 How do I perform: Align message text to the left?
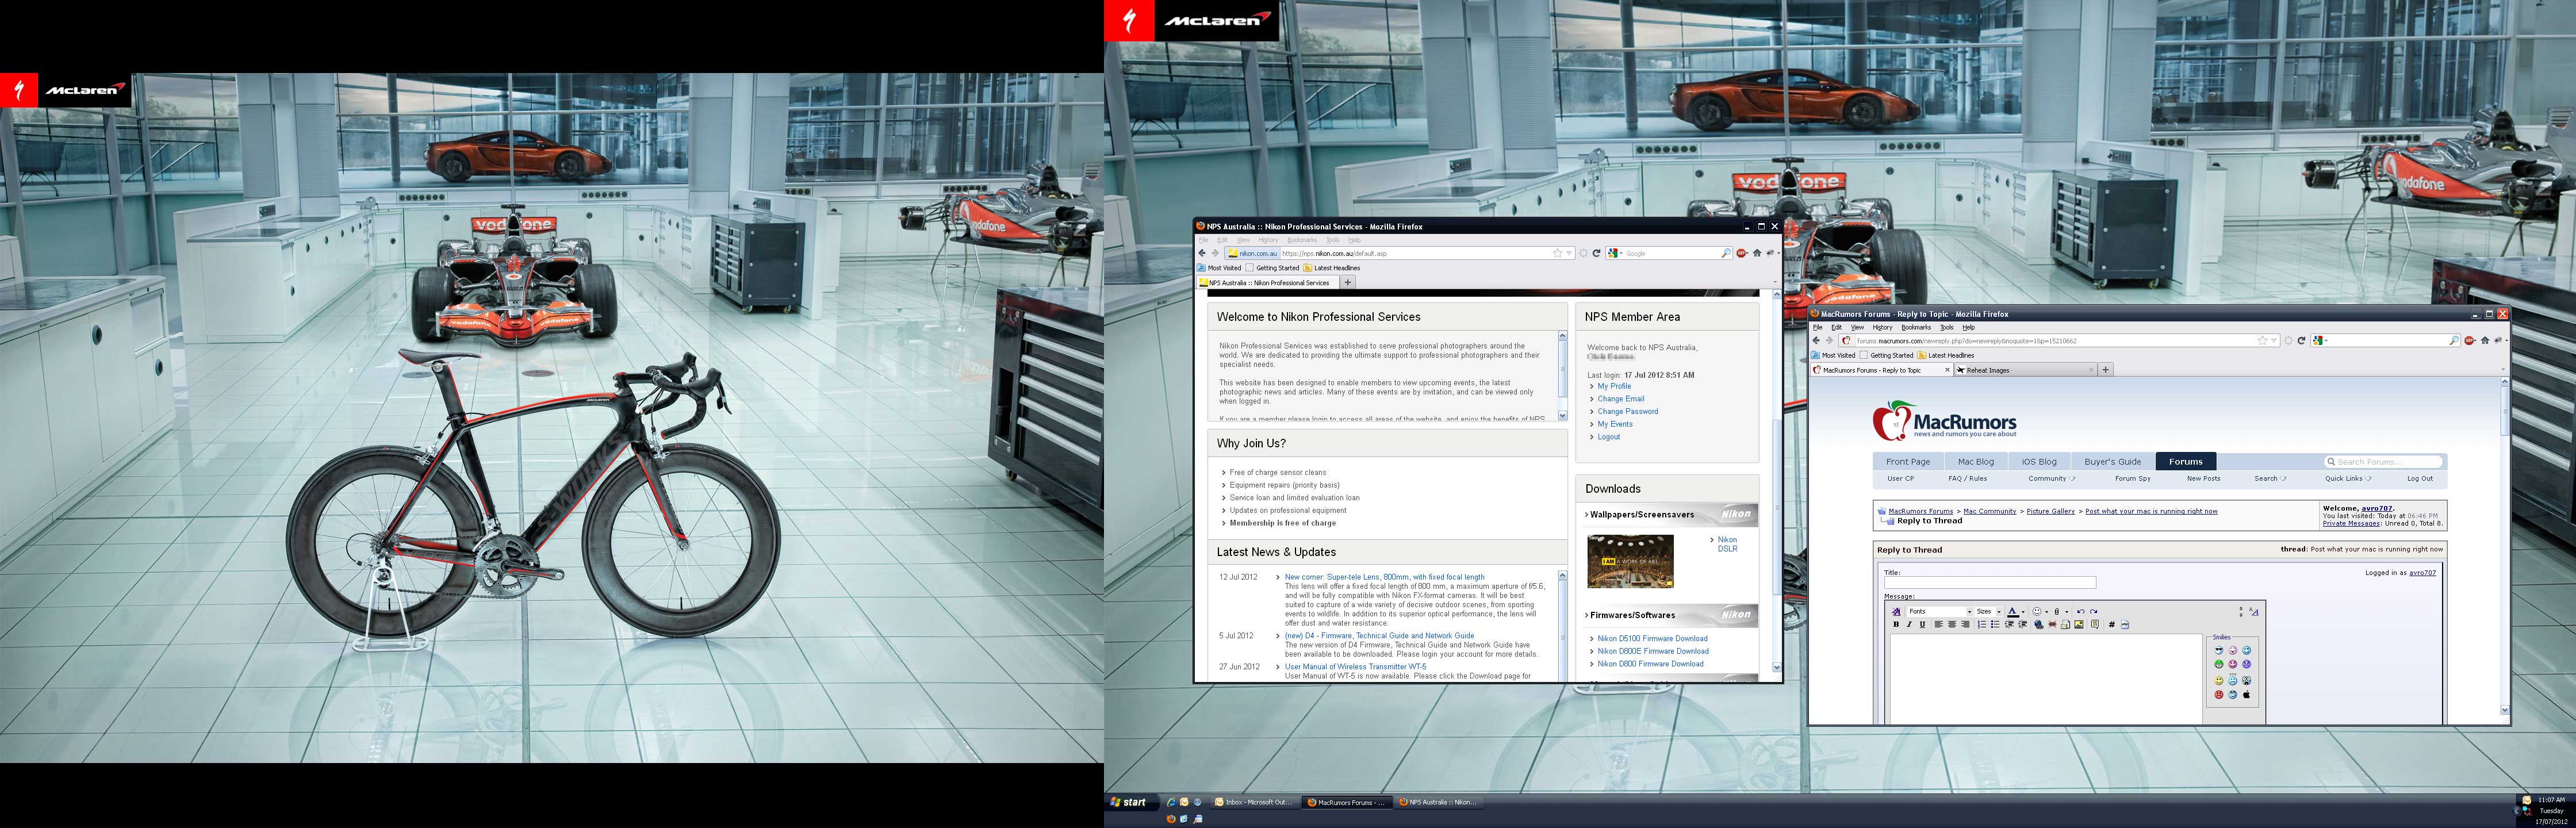pyautogui.click(x=1938, y=625)
